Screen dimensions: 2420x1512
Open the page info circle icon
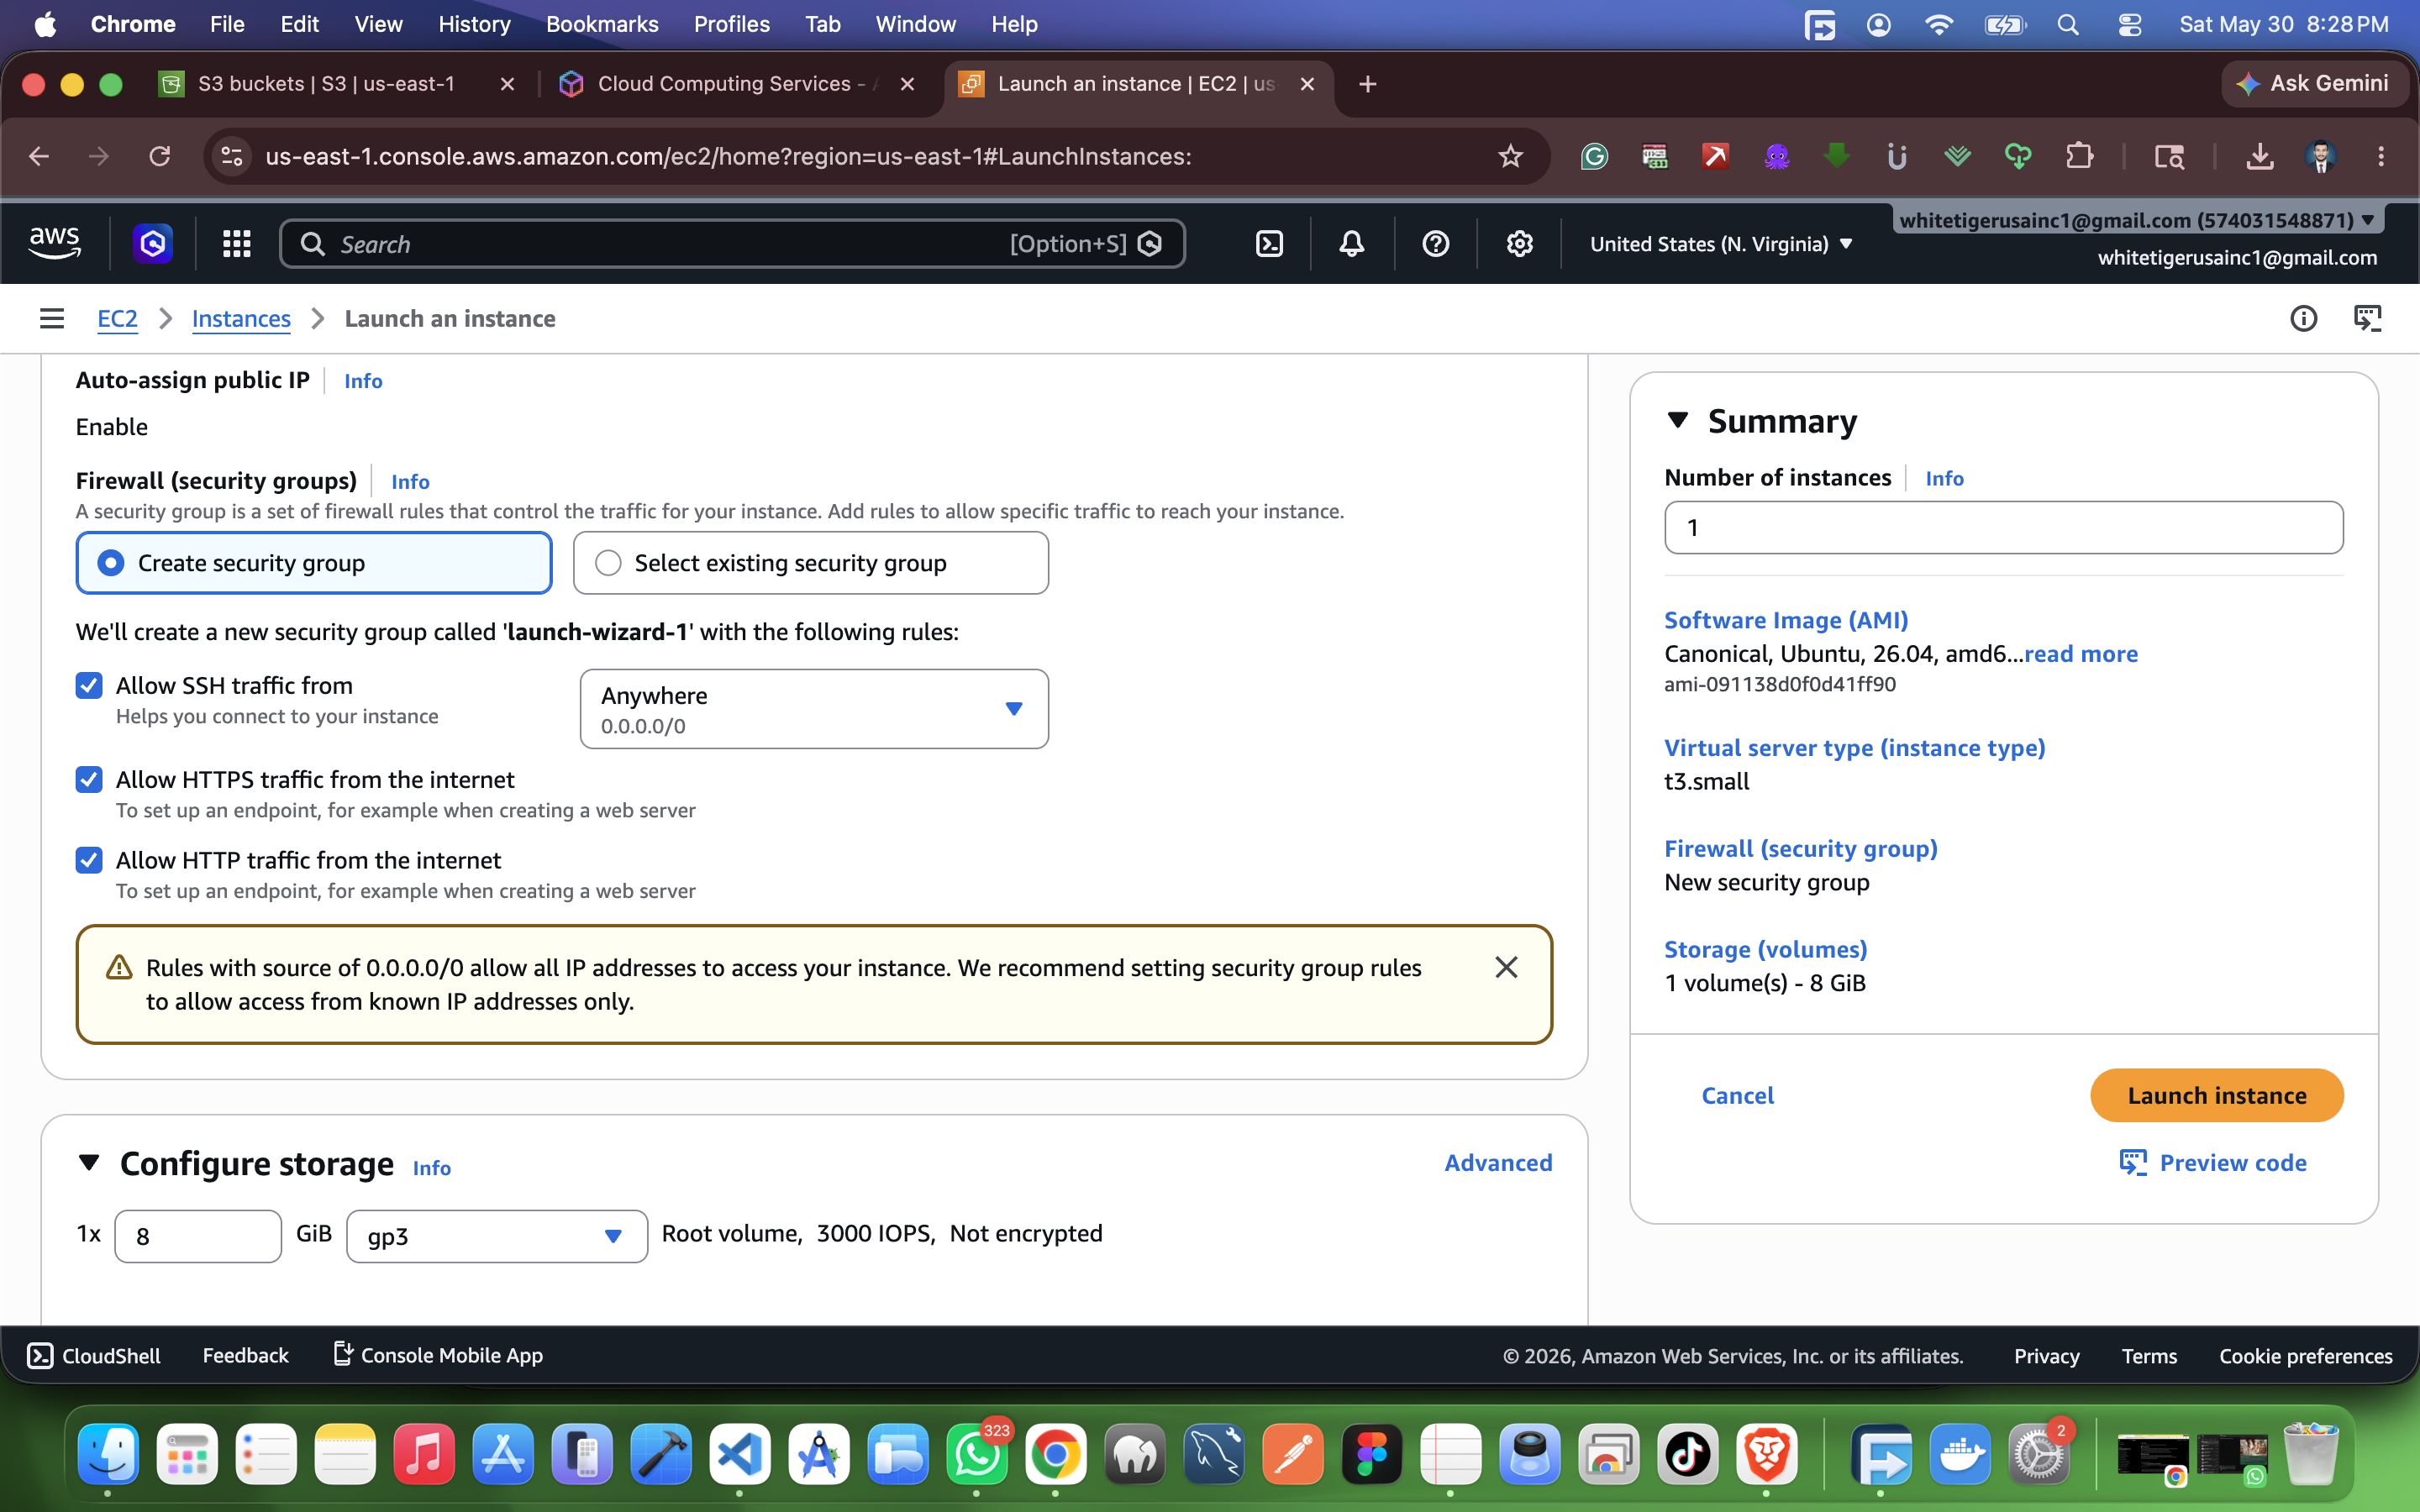click(x=2303, y=318)
